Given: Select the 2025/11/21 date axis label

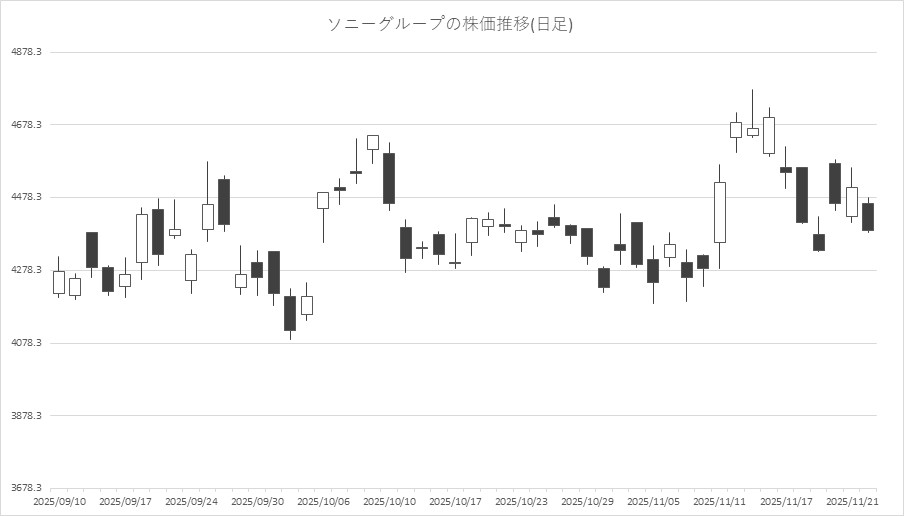Looking at the screenshot, I should pyautogui.click(x=851, y=501).
